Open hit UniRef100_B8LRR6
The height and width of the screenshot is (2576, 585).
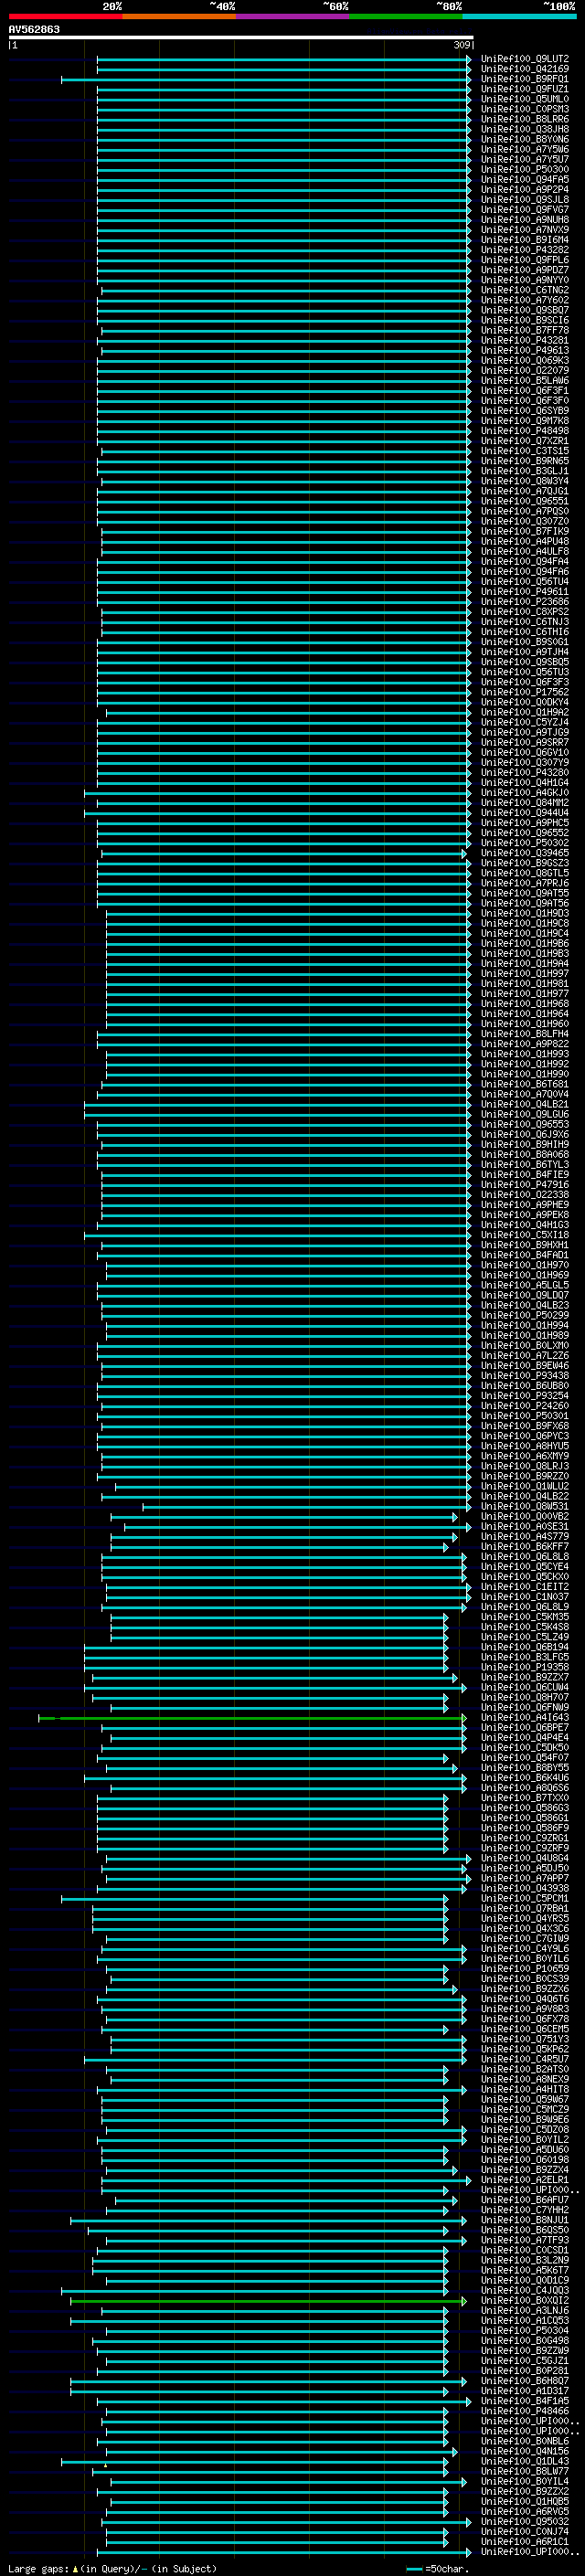pyautogui.click(x=524, y=119)
